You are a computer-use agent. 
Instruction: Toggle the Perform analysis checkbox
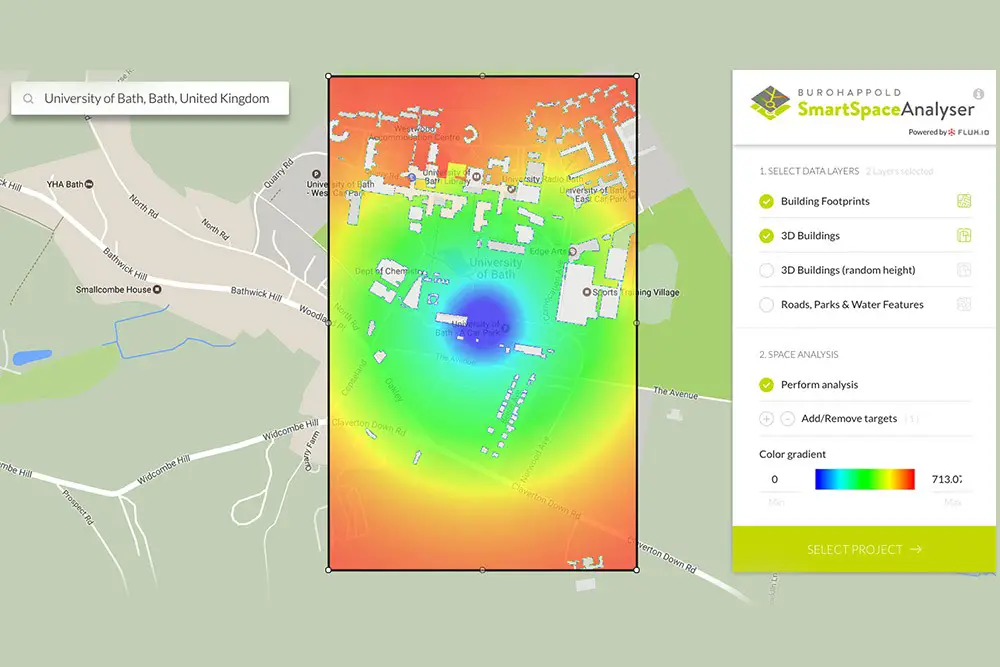point(767,385)
